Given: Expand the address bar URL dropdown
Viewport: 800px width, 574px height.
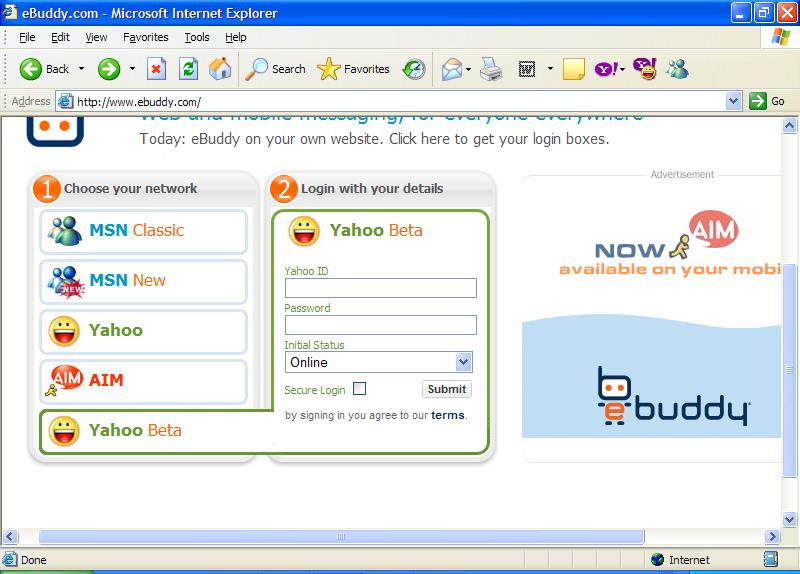Looking at the screenshot, I should pos(733,101).
